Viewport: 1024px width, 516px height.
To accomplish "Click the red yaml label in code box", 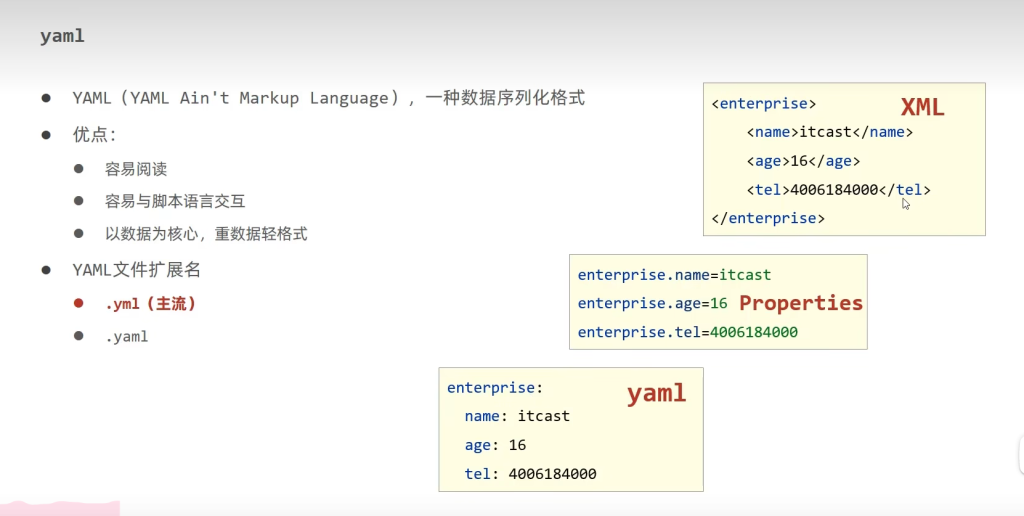I will 656,393.
